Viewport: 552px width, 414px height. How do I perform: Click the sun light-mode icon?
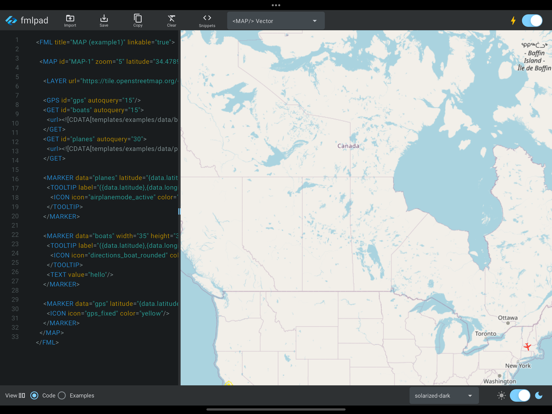[501, 395]
